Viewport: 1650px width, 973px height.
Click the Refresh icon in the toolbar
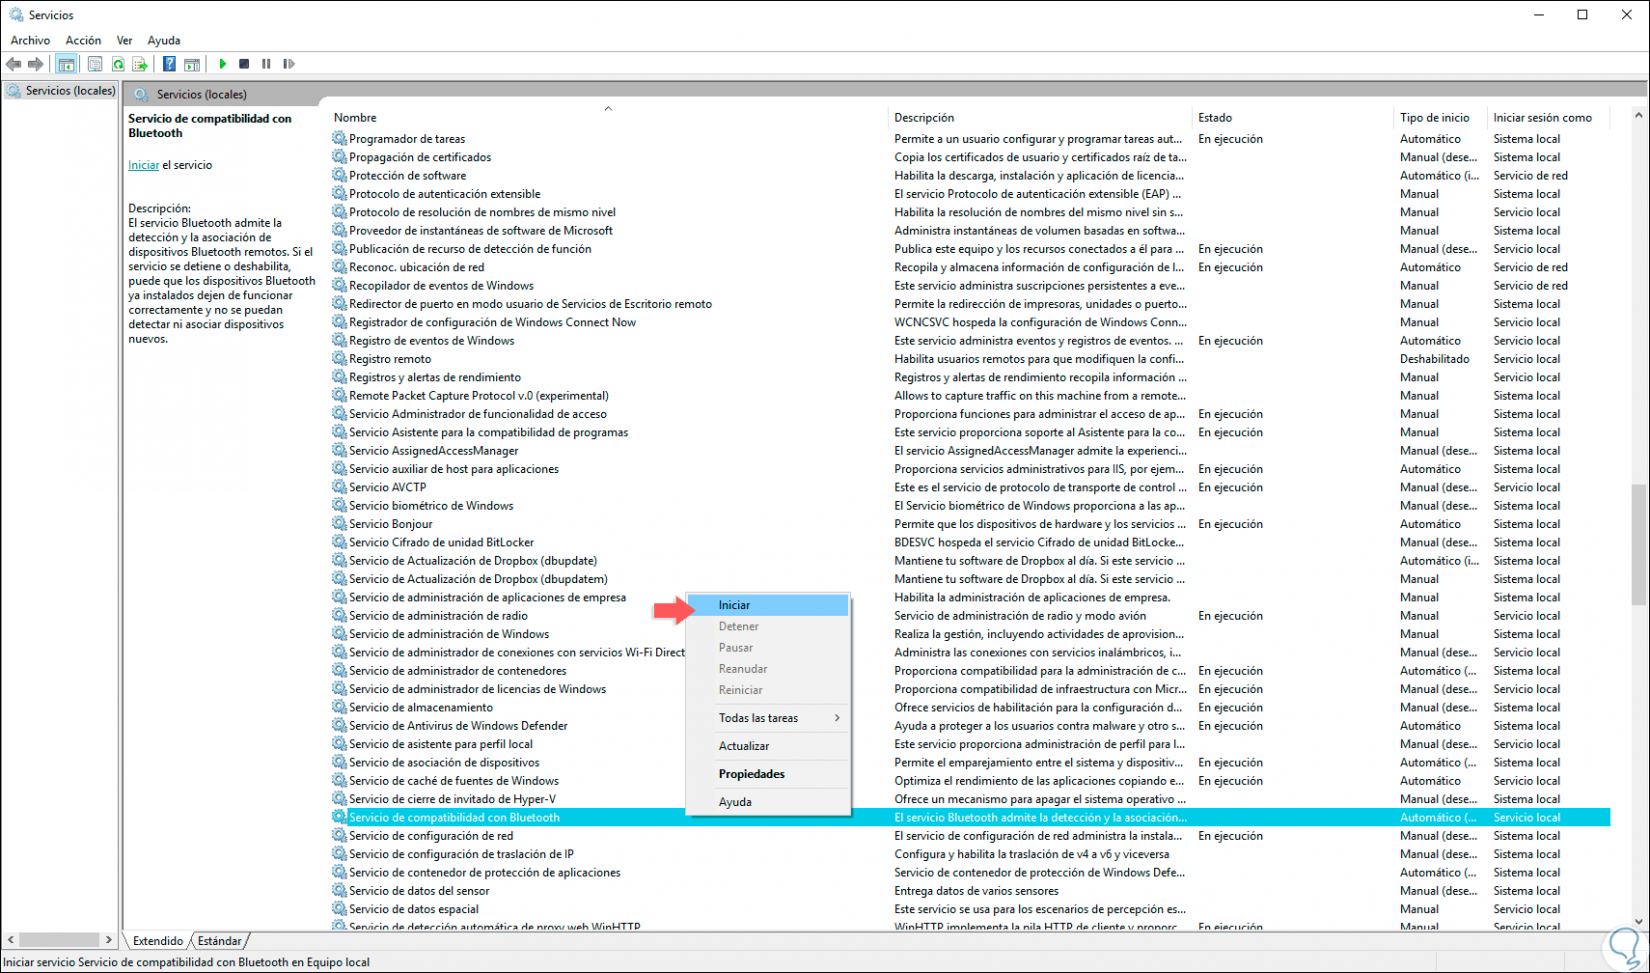118,64
